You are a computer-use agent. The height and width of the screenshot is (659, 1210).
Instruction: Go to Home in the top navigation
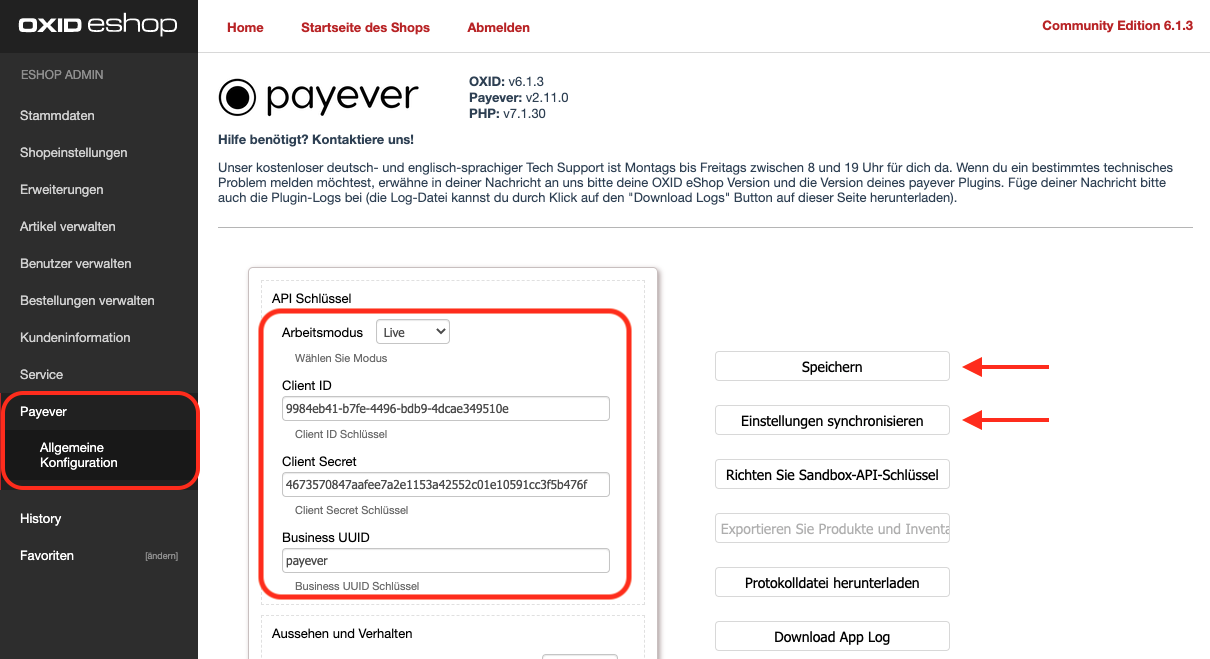[245, 27]
